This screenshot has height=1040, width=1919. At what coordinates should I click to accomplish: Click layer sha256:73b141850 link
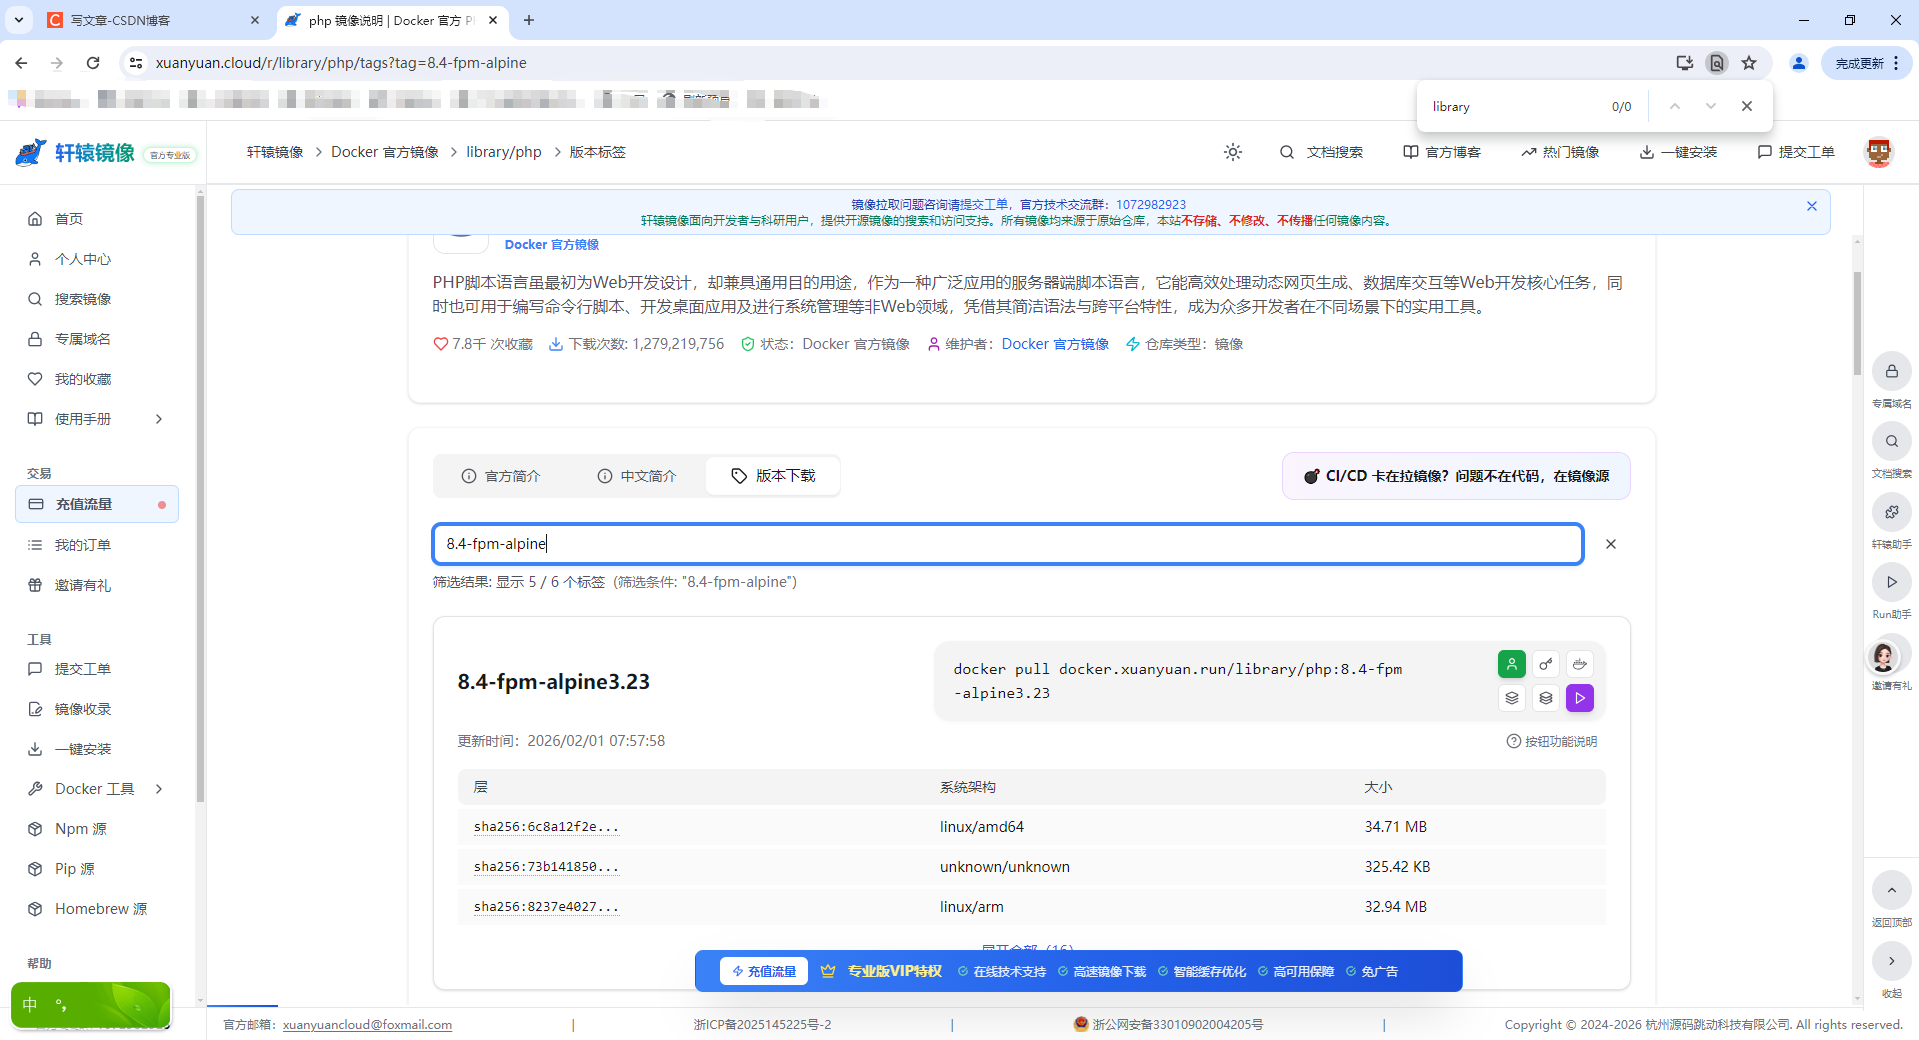(x=546, y=867)
